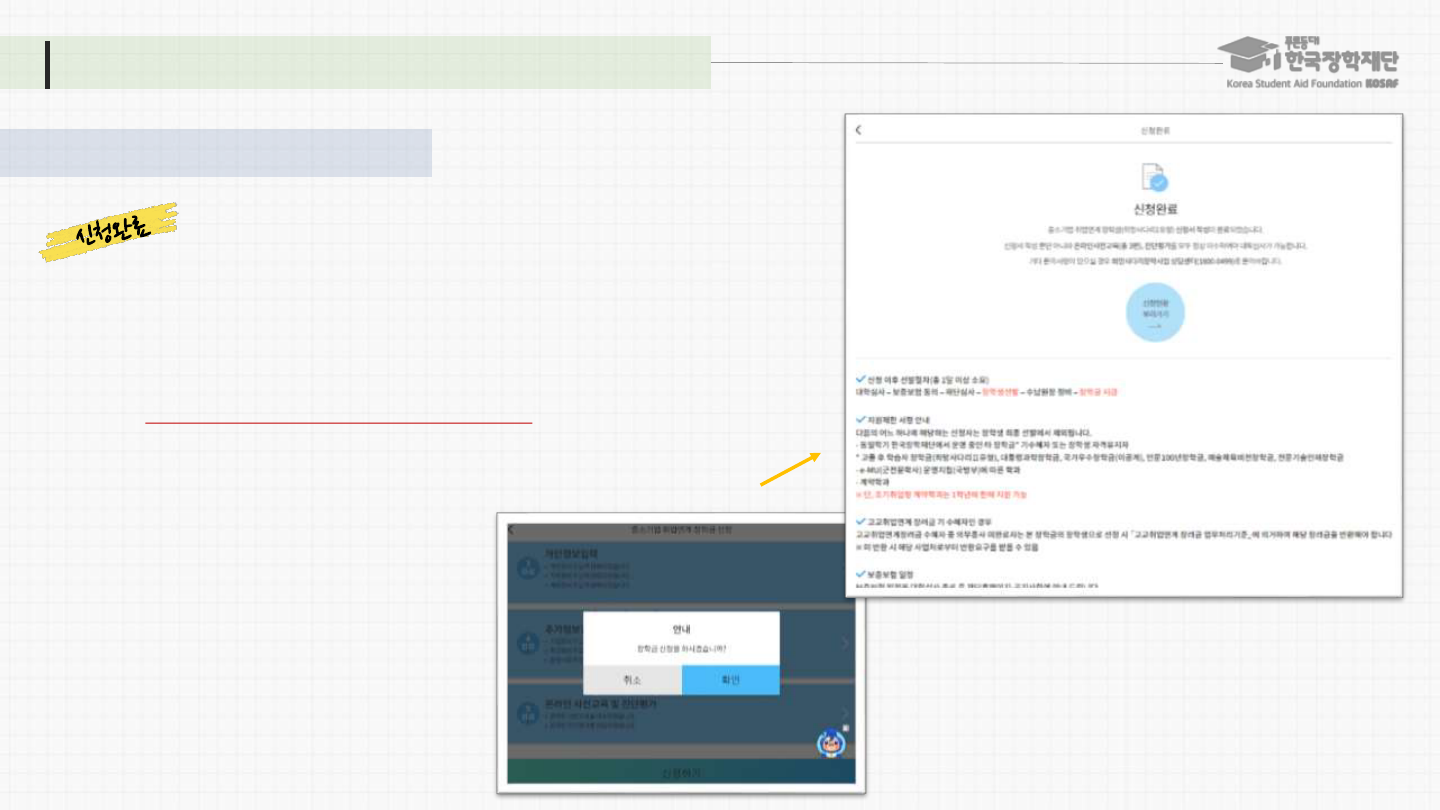Select the '신청 이후 선발절차' check line
Image resolution: width=1440 pixels, height=810 pixels.
click(x=923, y=380)
